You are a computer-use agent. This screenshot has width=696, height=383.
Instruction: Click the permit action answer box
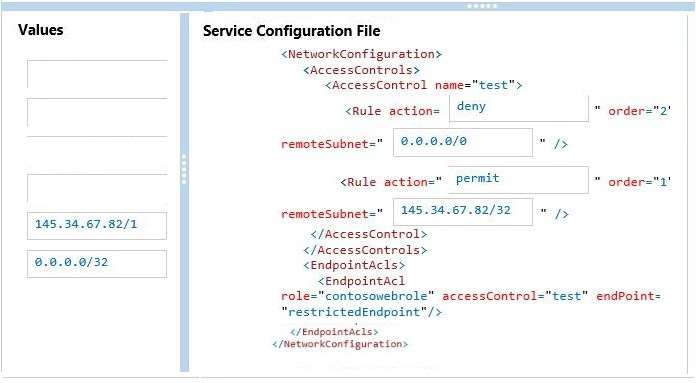click(518, 180)
